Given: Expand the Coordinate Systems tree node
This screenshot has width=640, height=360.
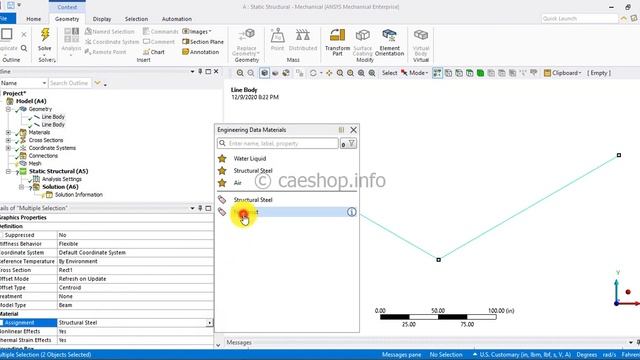Looking at the screenshot, I should pos(8,148).
